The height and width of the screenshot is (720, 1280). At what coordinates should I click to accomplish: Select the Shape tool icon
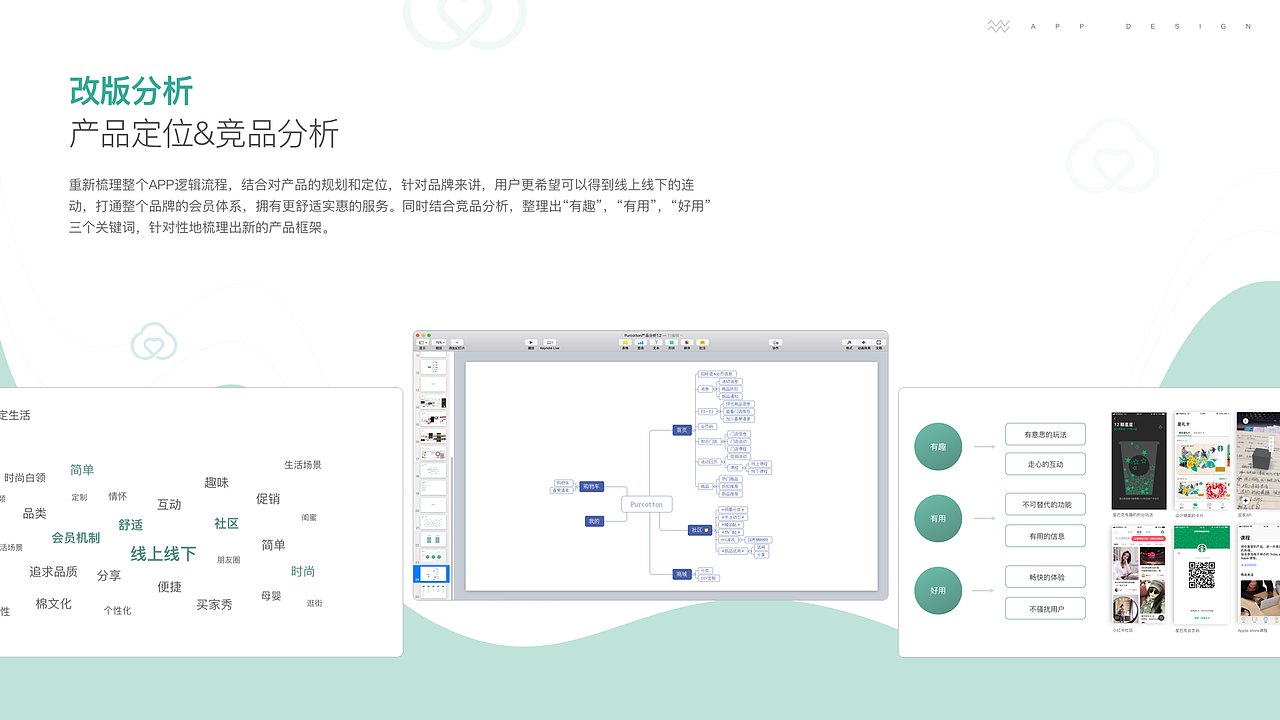point(671,343)
